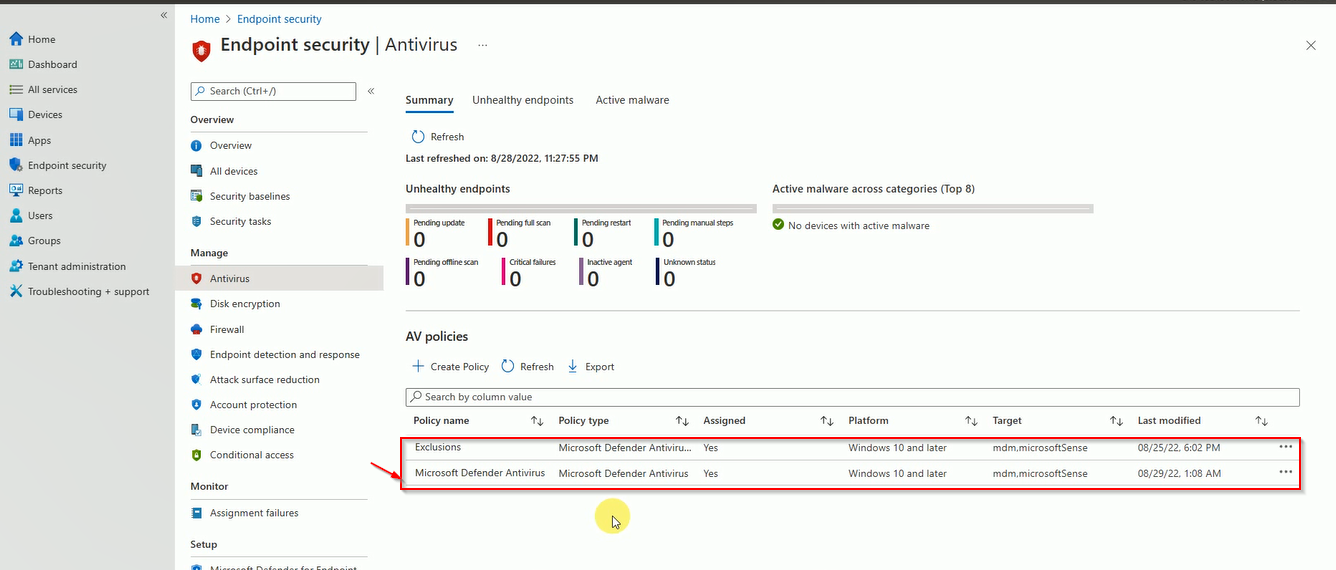Open Attack surface reduction
The height and width of the screenshot is (570, 1336).
[x=265, y=380]
